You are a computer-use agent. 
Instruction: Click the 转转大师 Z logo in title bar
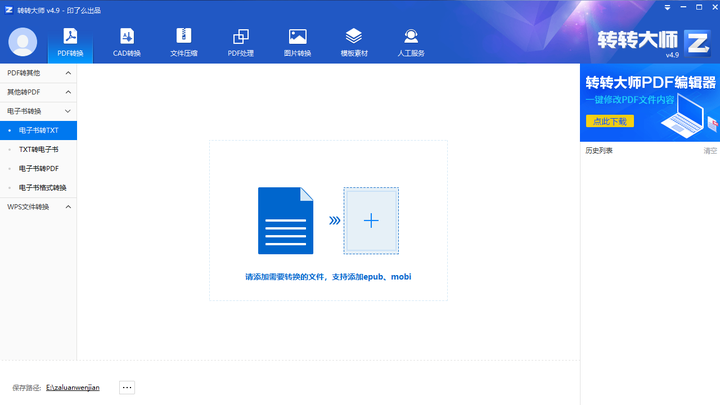(9, 10)
